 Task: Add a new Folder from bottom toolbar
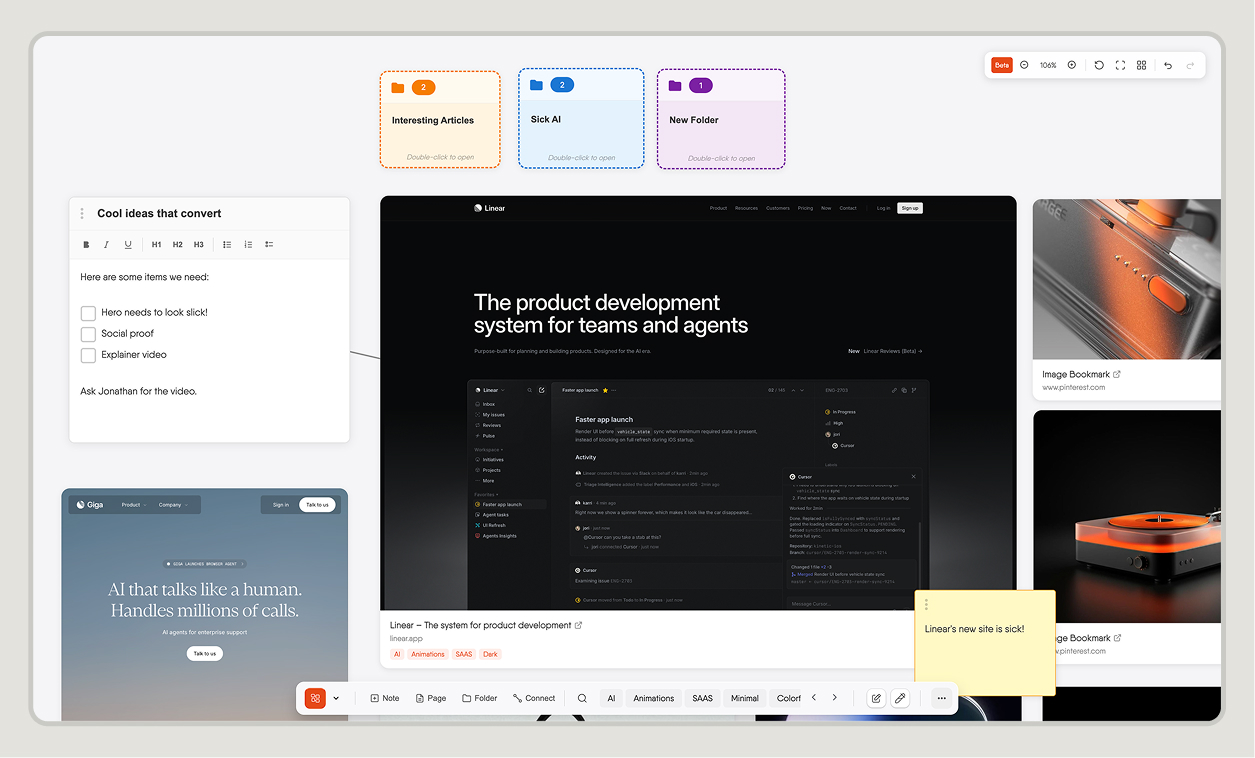coord(480,698)
